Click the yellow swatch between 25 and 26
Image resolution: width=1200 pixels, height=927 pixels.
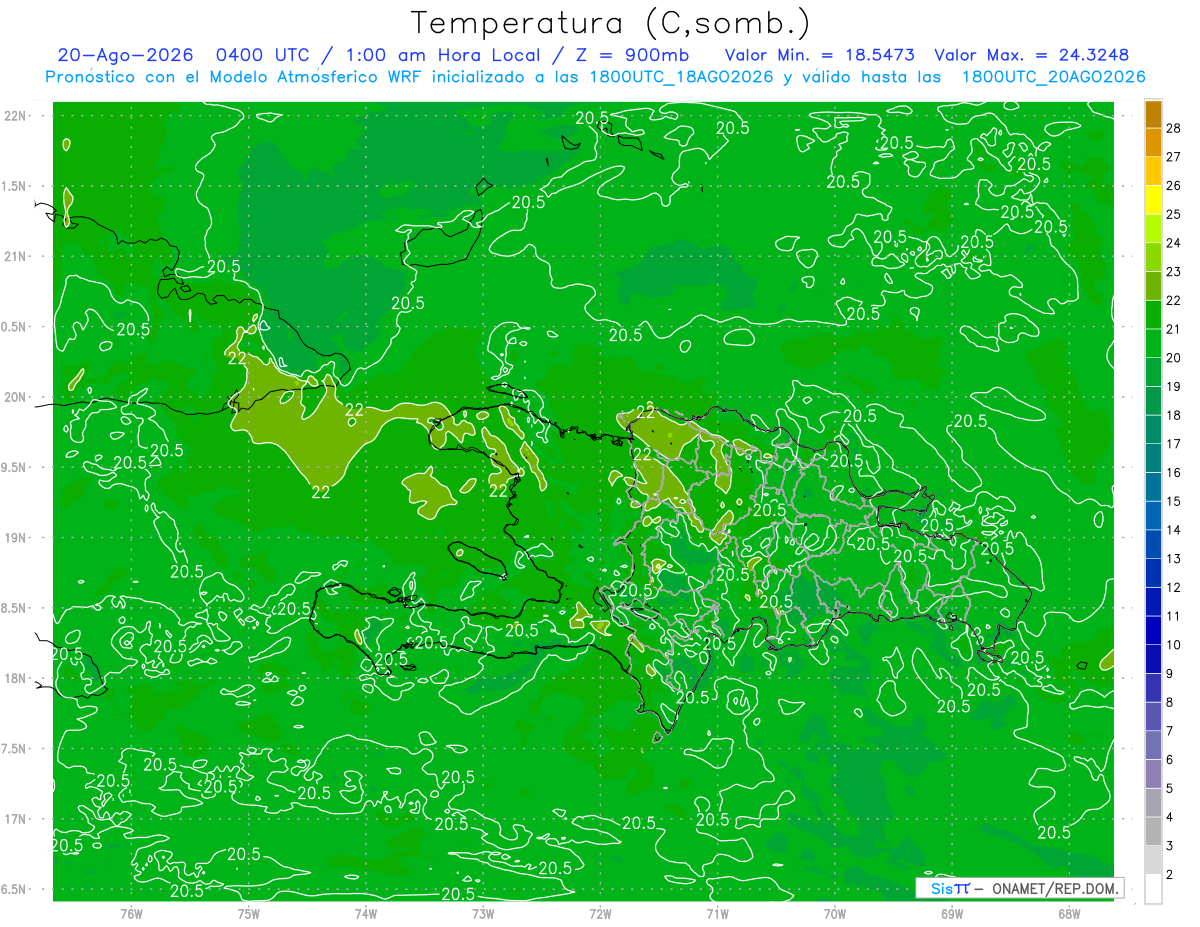click(x=1153, y=200)
